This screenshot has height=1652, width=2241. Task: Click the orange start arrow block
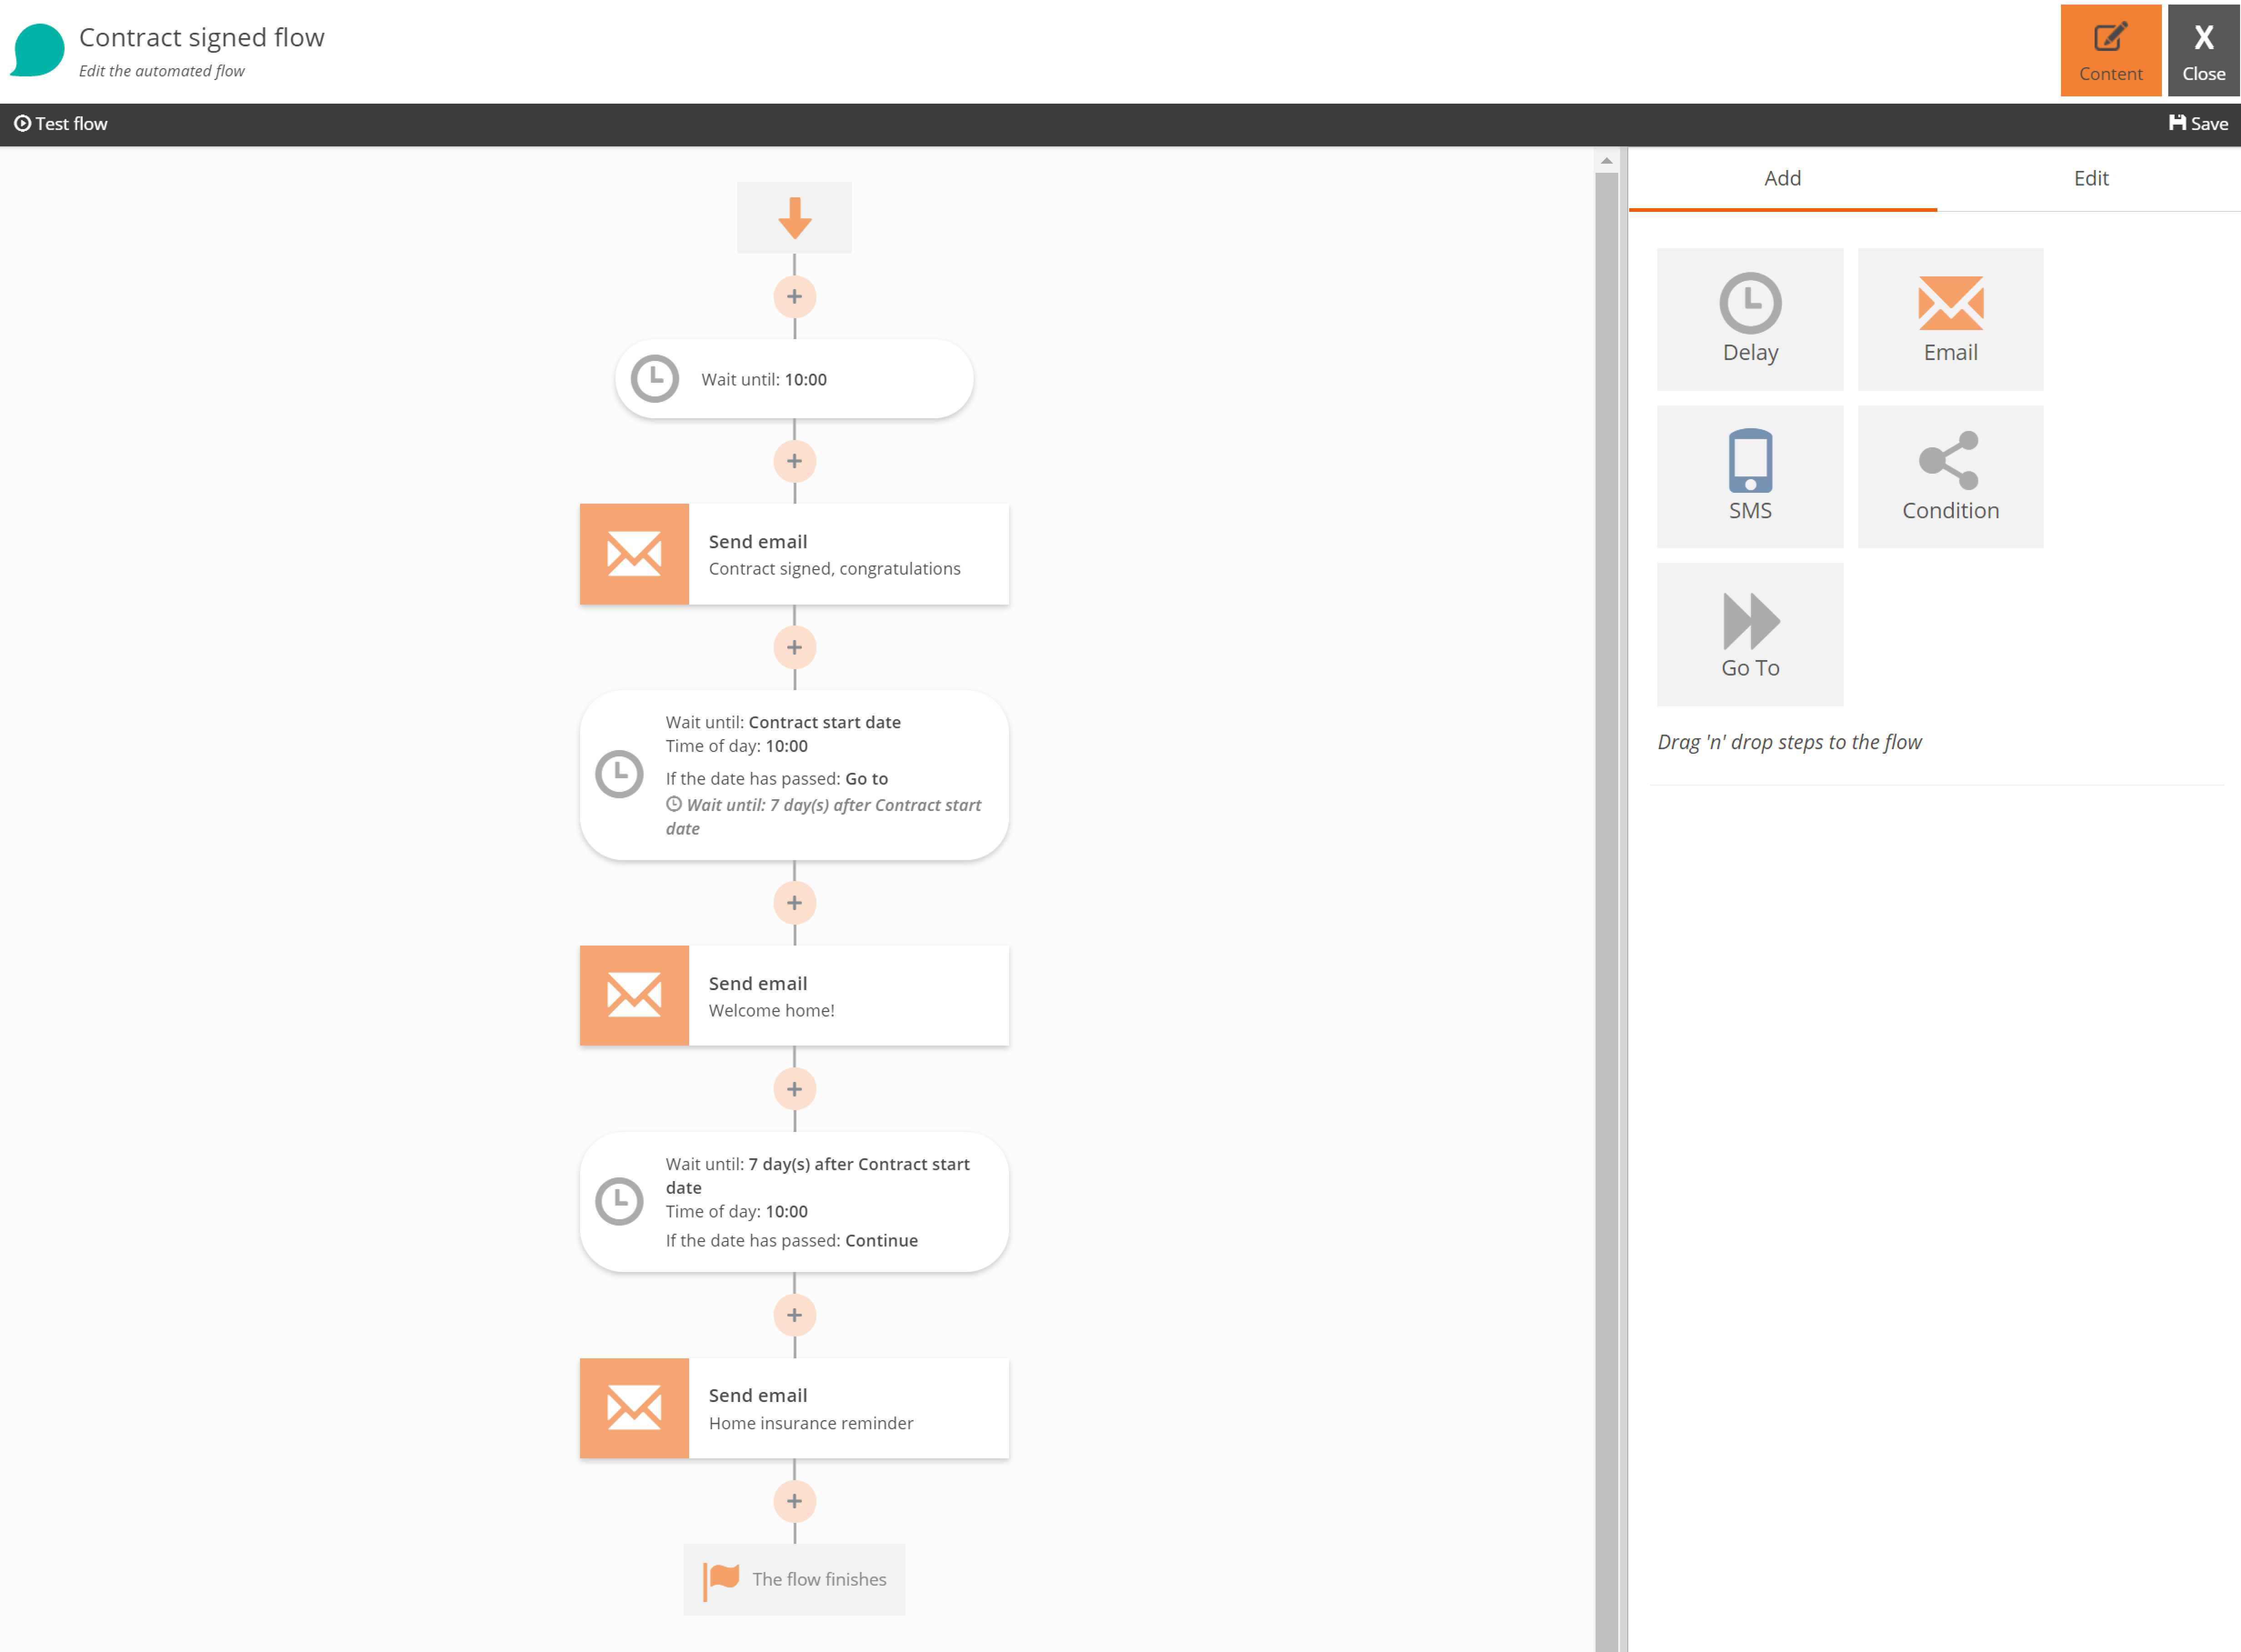coord(794,217)
